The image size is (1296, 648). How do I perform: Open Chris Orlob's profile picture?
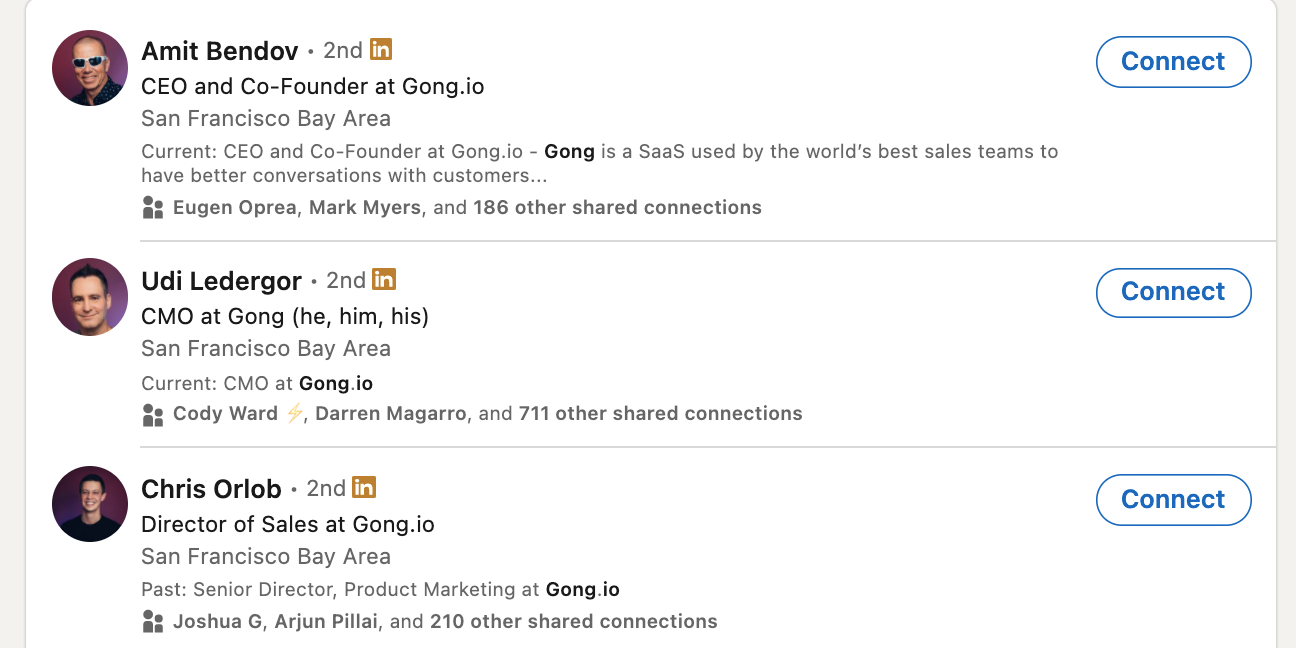(x=90, y=504)
